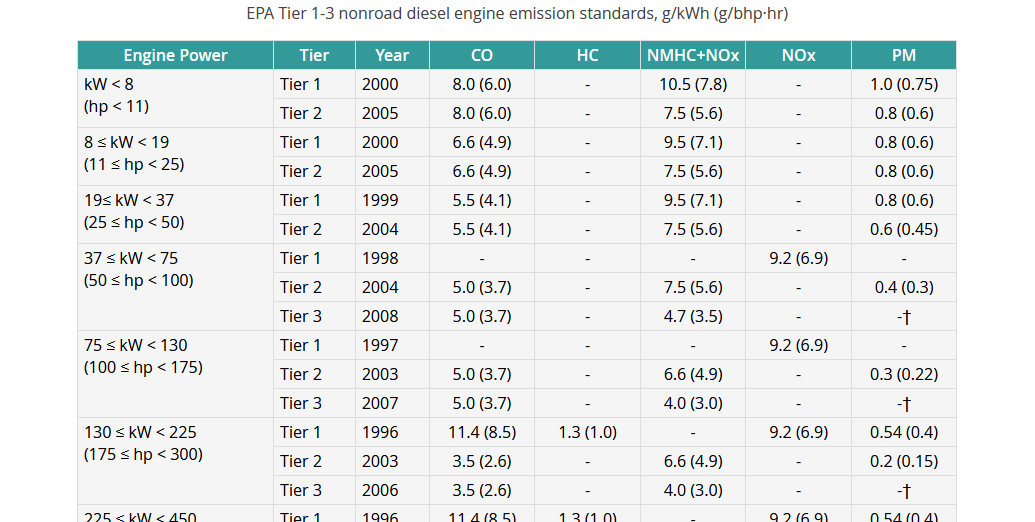
Task: Click NMHC+NOx 4.0 (3.0) in the 2007 row
Action: click(x=693, y=404)
